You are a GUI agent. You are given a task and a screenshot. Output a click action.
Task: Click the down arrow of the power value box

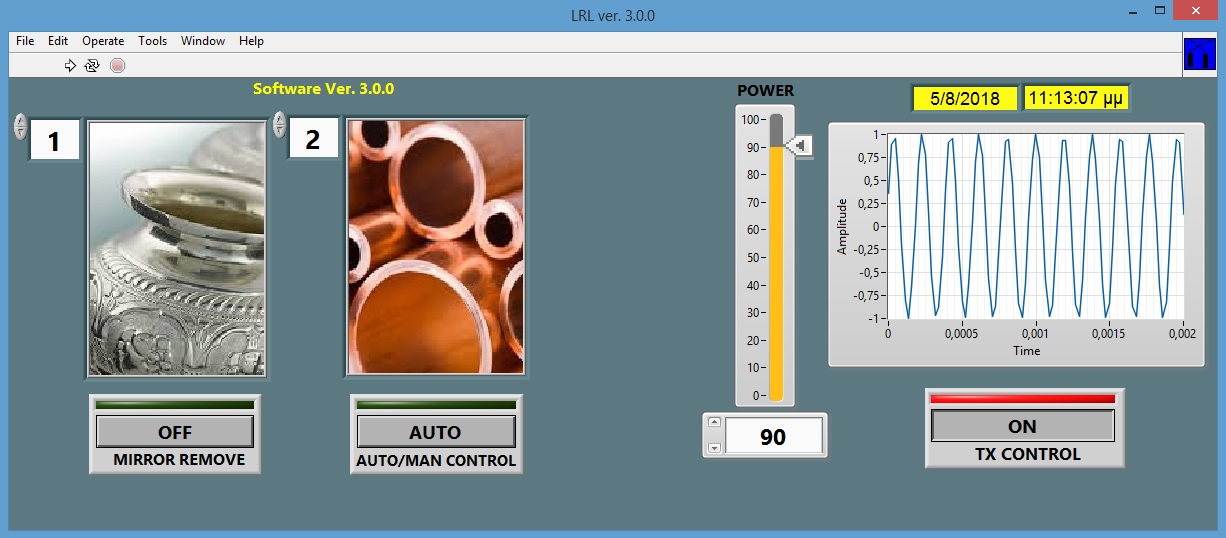pos(713,448)
